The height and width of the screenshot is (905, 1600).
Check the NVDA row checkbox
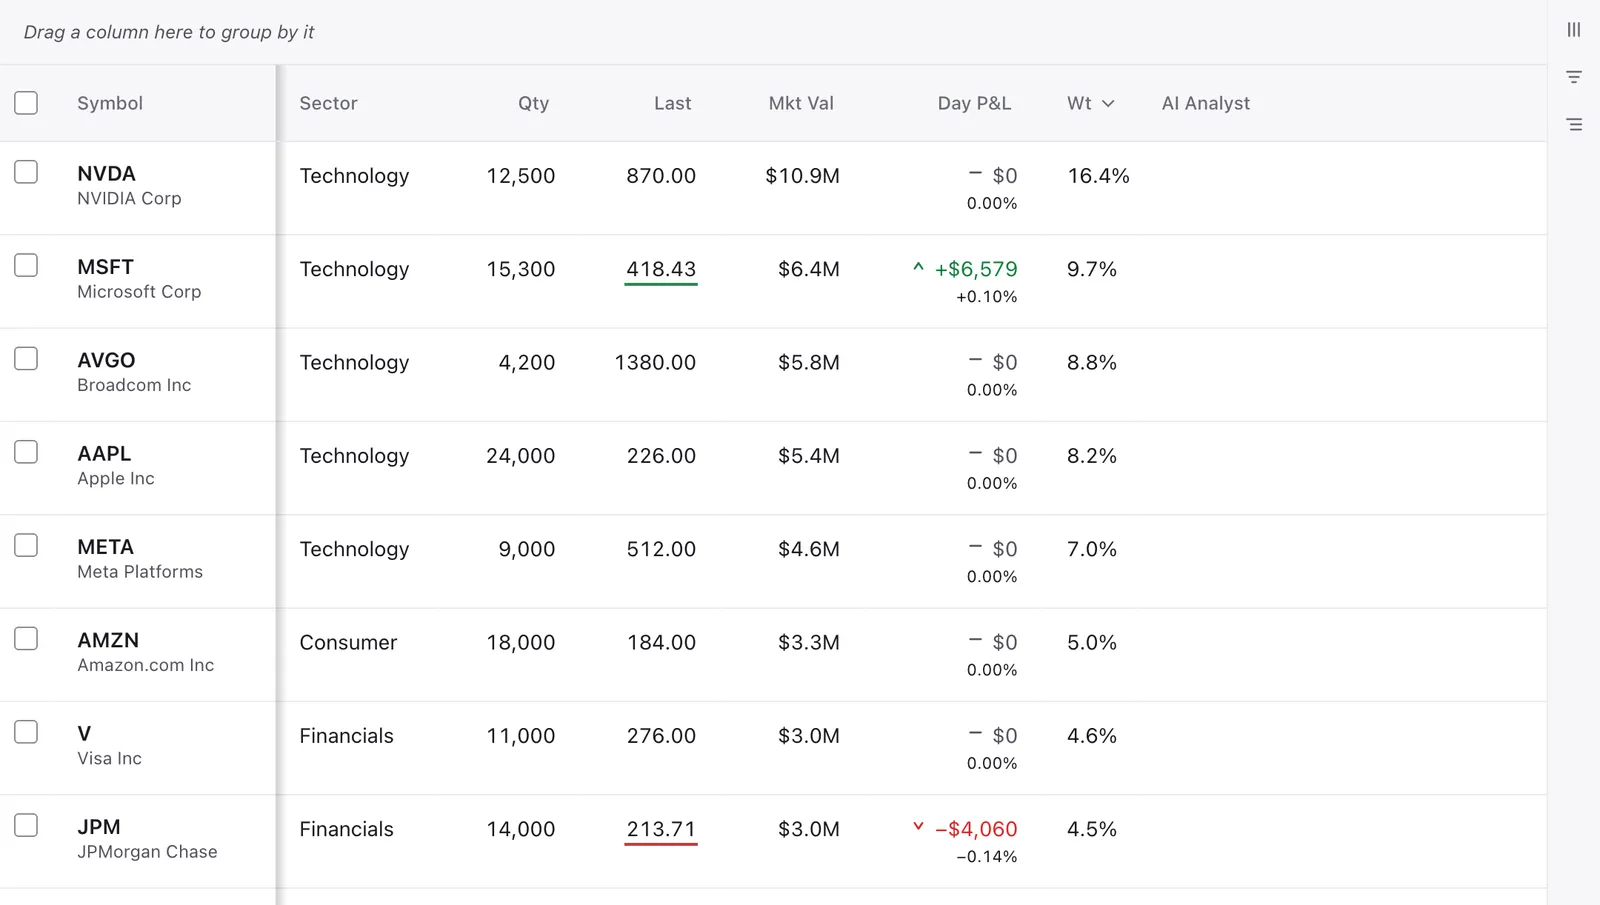point(26,172)
